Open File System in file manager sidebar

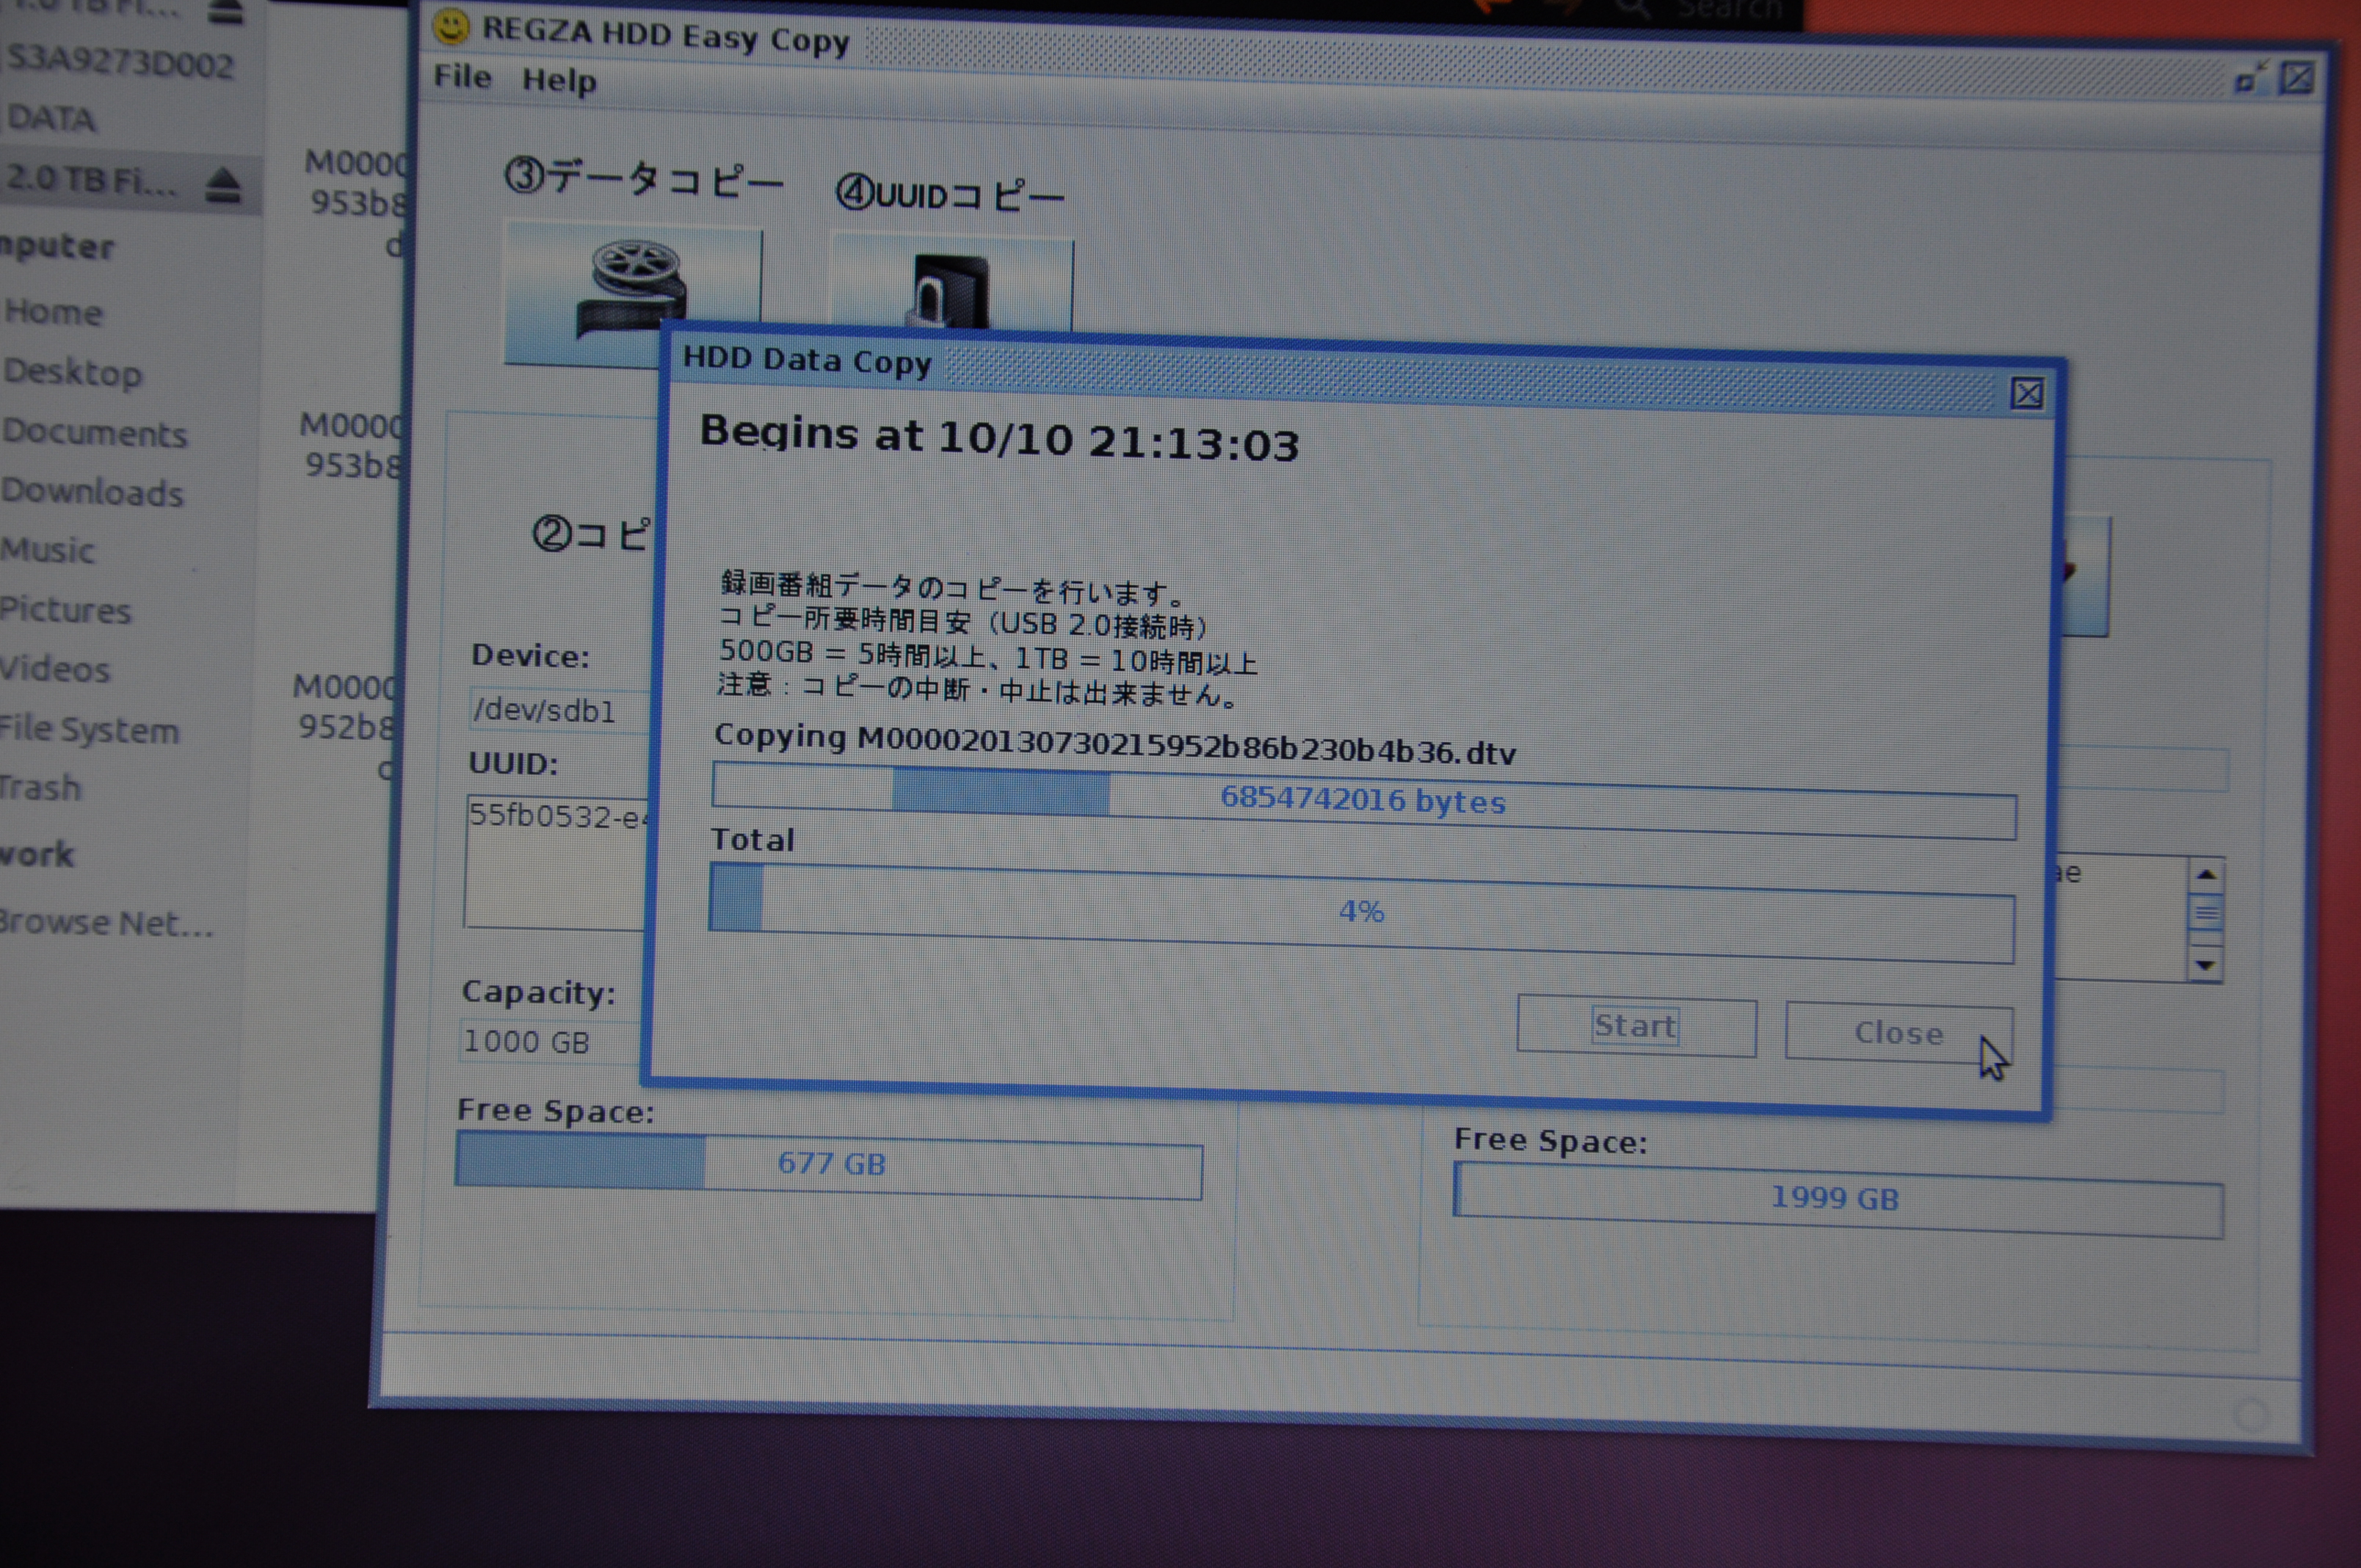(90, 729)
